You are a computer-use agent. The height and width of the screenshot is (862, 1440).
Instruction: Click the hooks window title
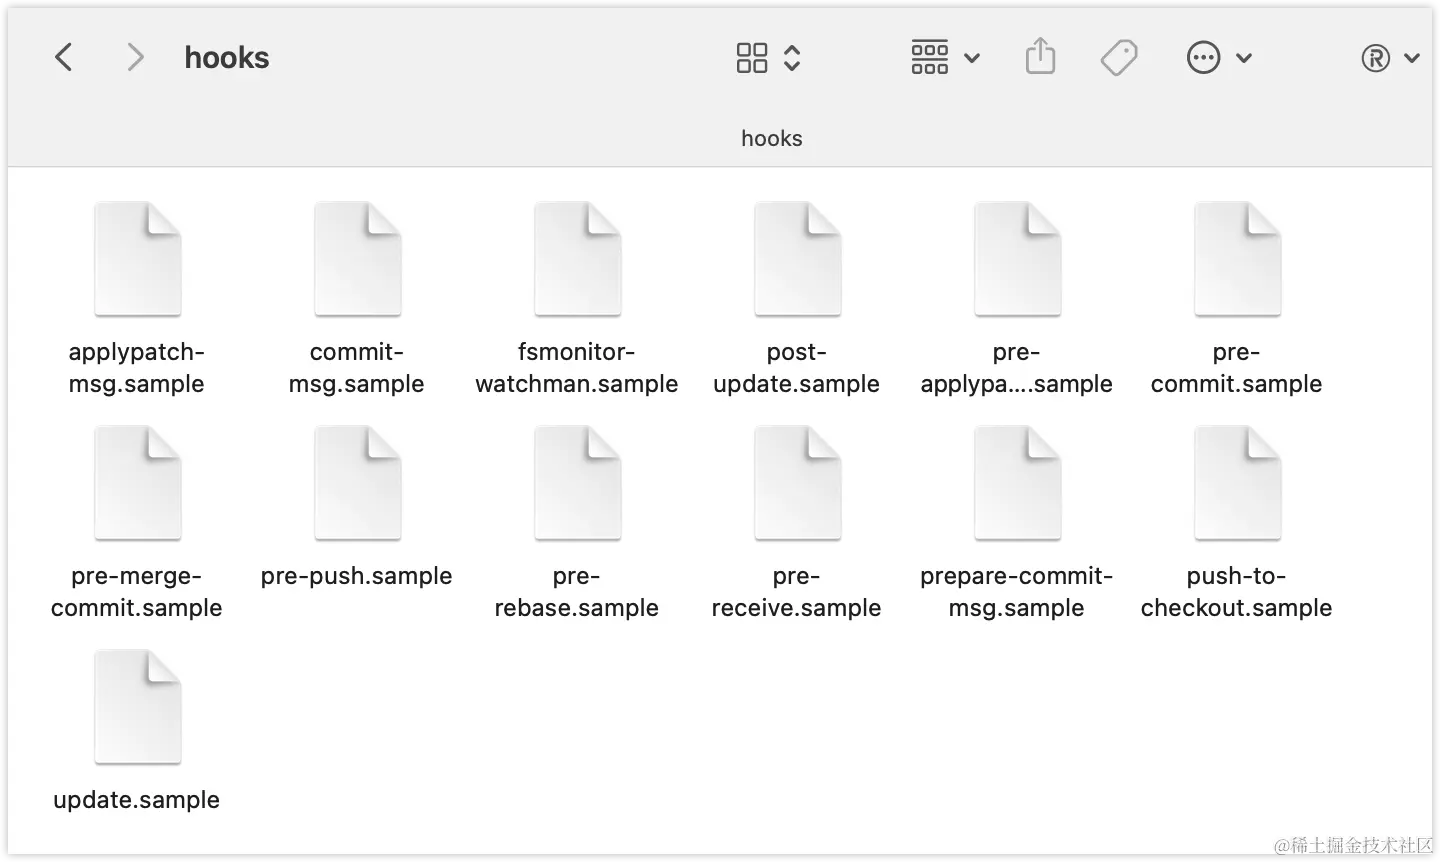coord(227,58)
